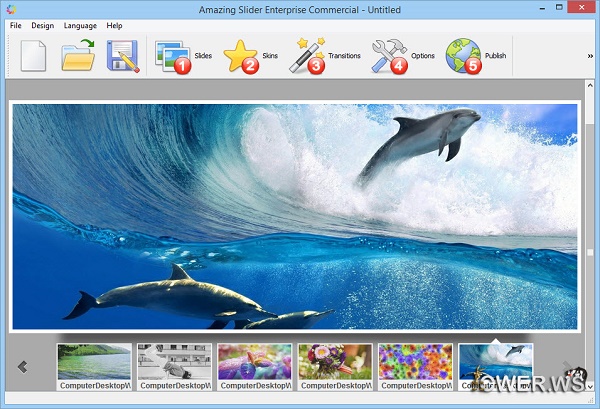Image resolution: width=600 pixels, height=409 pixels.
Task: Save project with floppy disk icon
Action: (x=123, y=56)
